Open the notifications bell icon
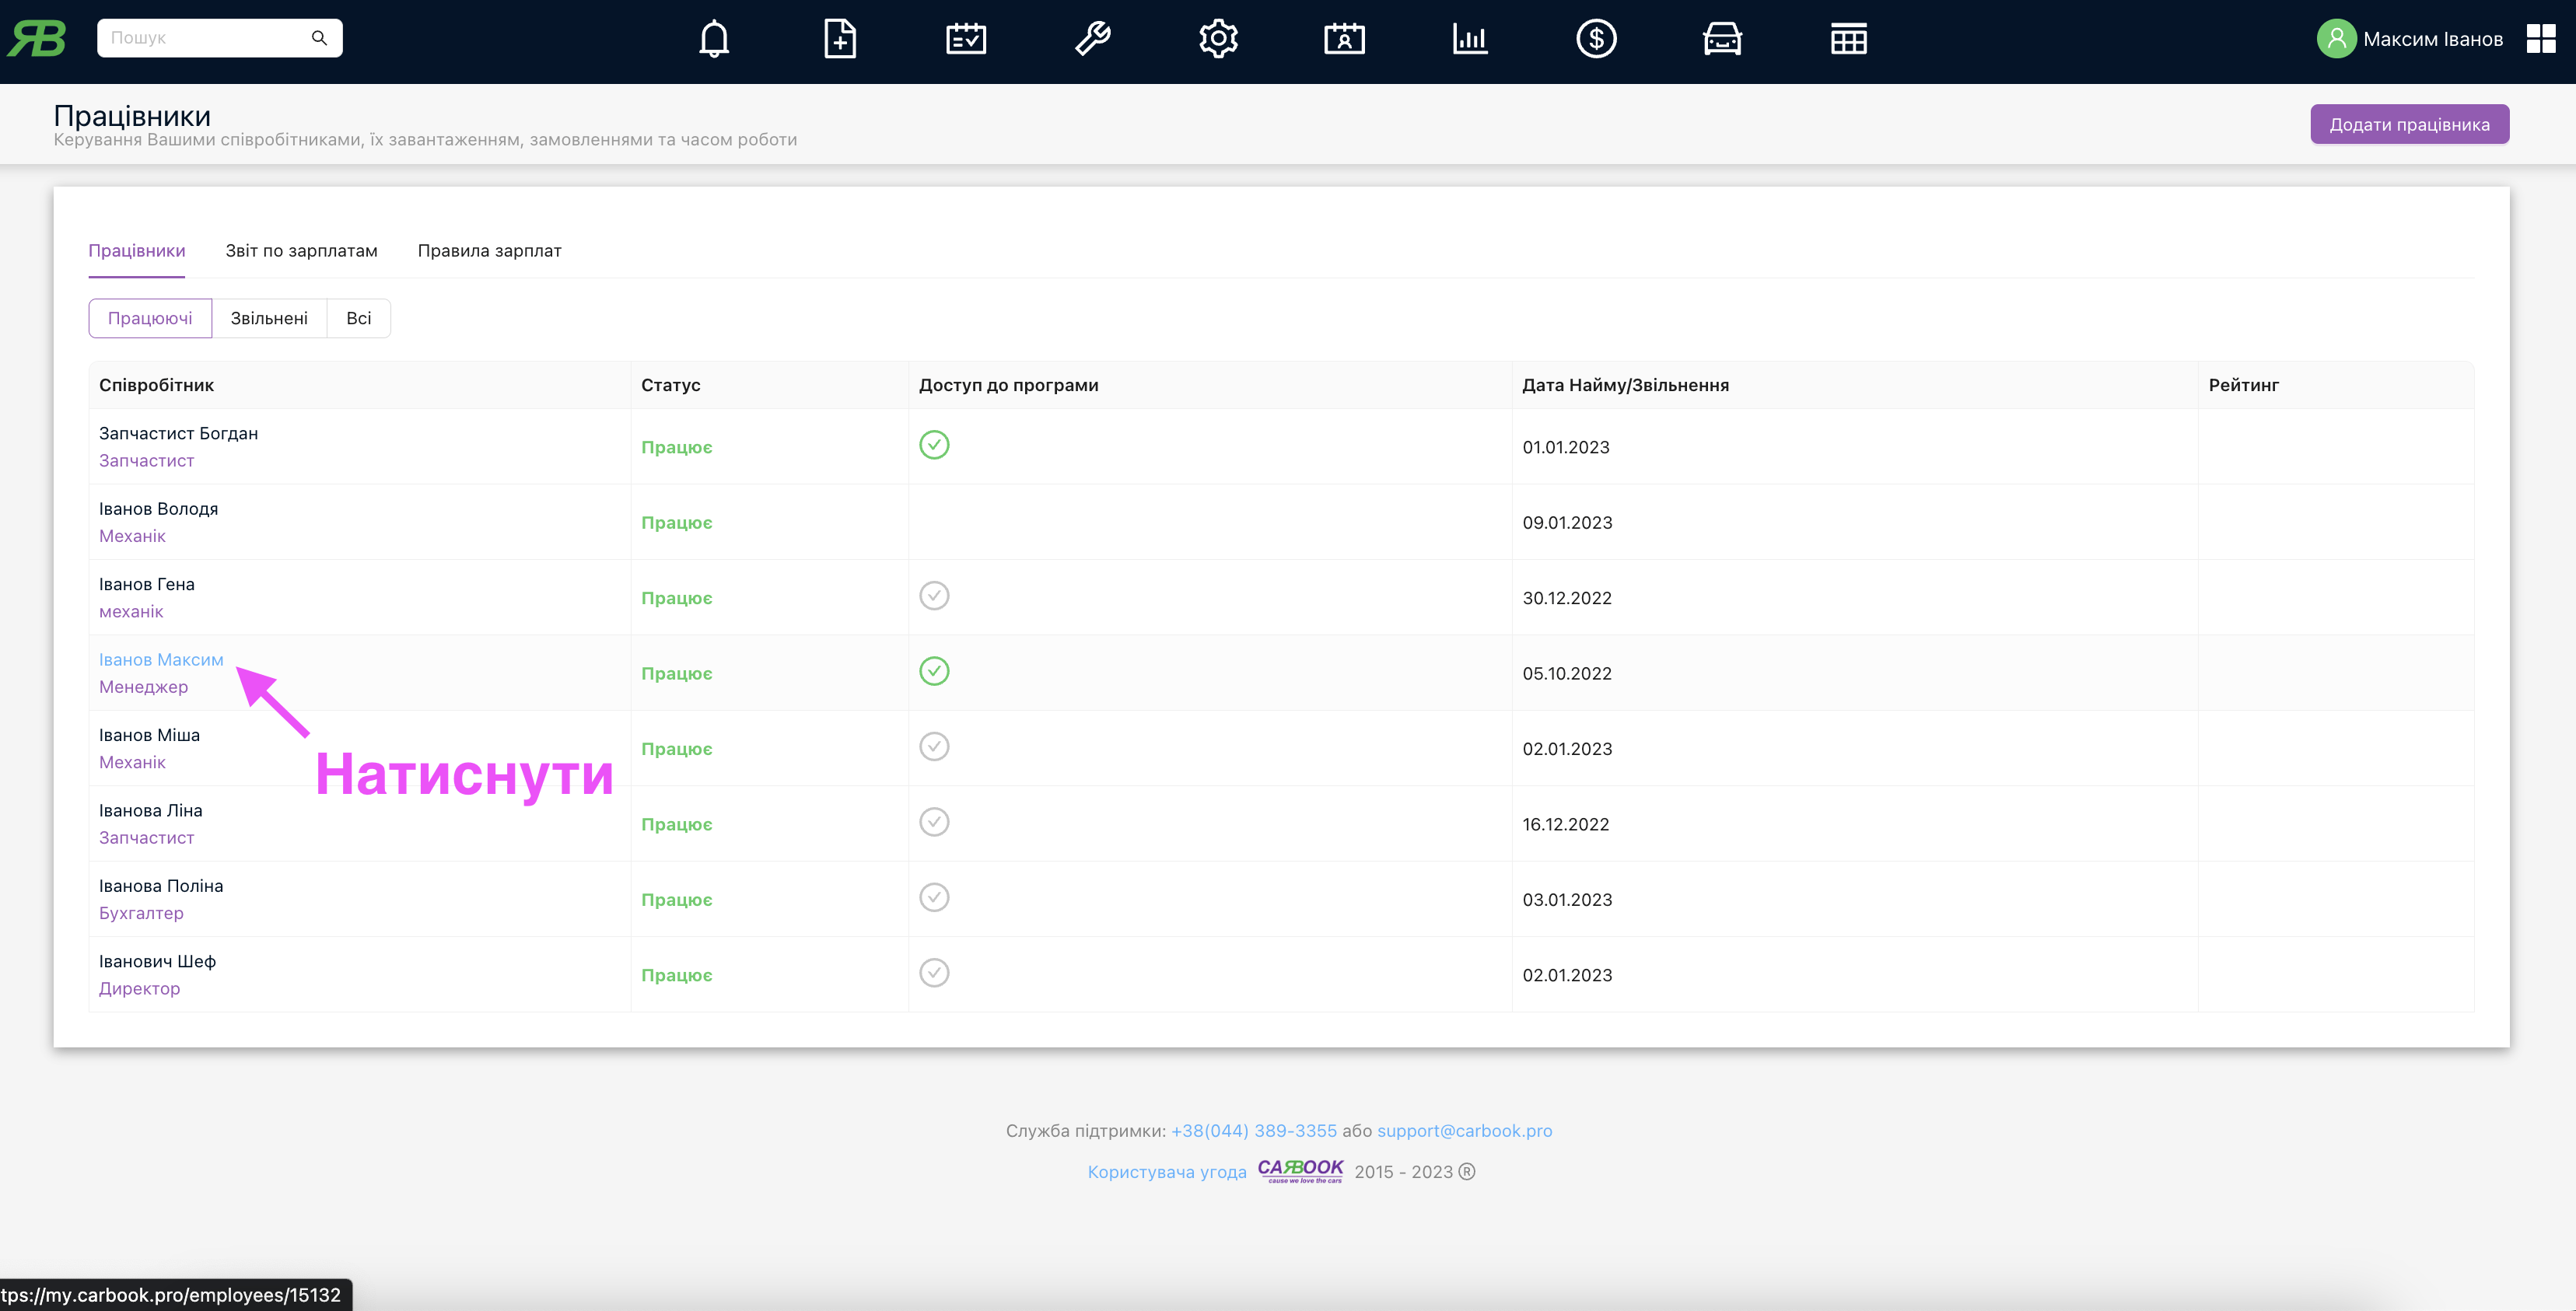 coord(714,40)
